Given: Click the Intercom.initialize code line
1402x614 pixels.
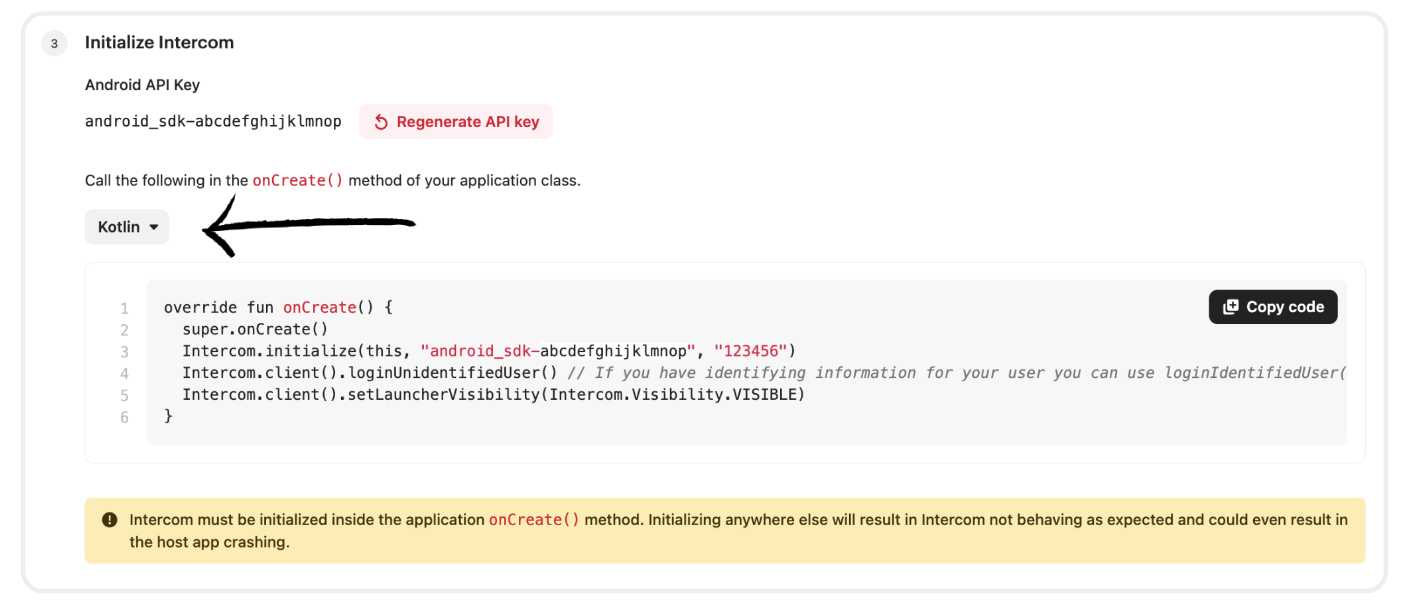Looking at the screenshot, I should 488,351.
